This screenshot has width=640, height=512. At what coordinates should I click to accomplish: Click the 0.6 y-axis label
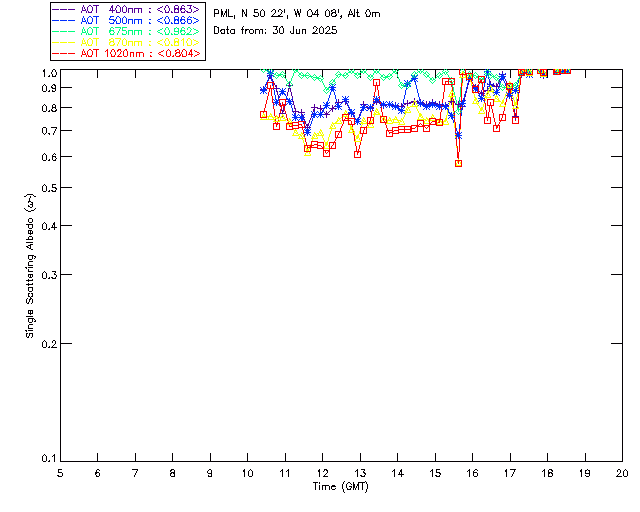tap(49, 158)
